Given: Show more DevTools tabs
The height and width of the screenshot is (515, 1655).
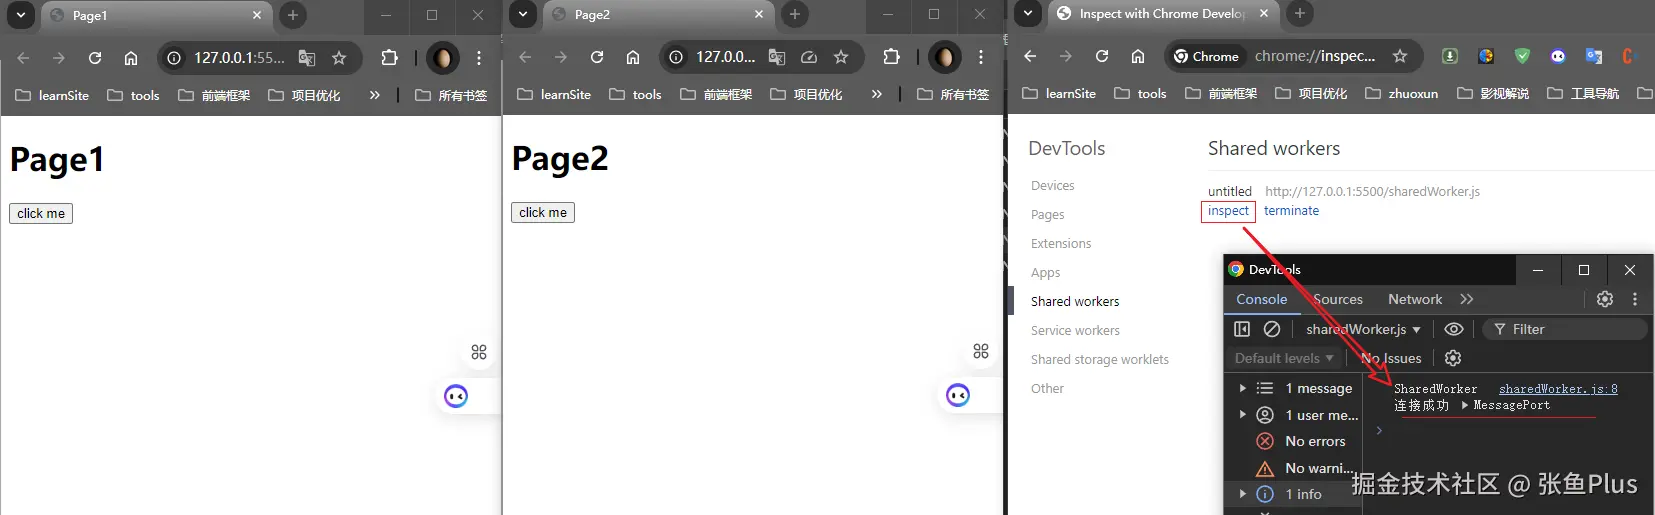Looking at the screenshot, I should (1466, 299).
